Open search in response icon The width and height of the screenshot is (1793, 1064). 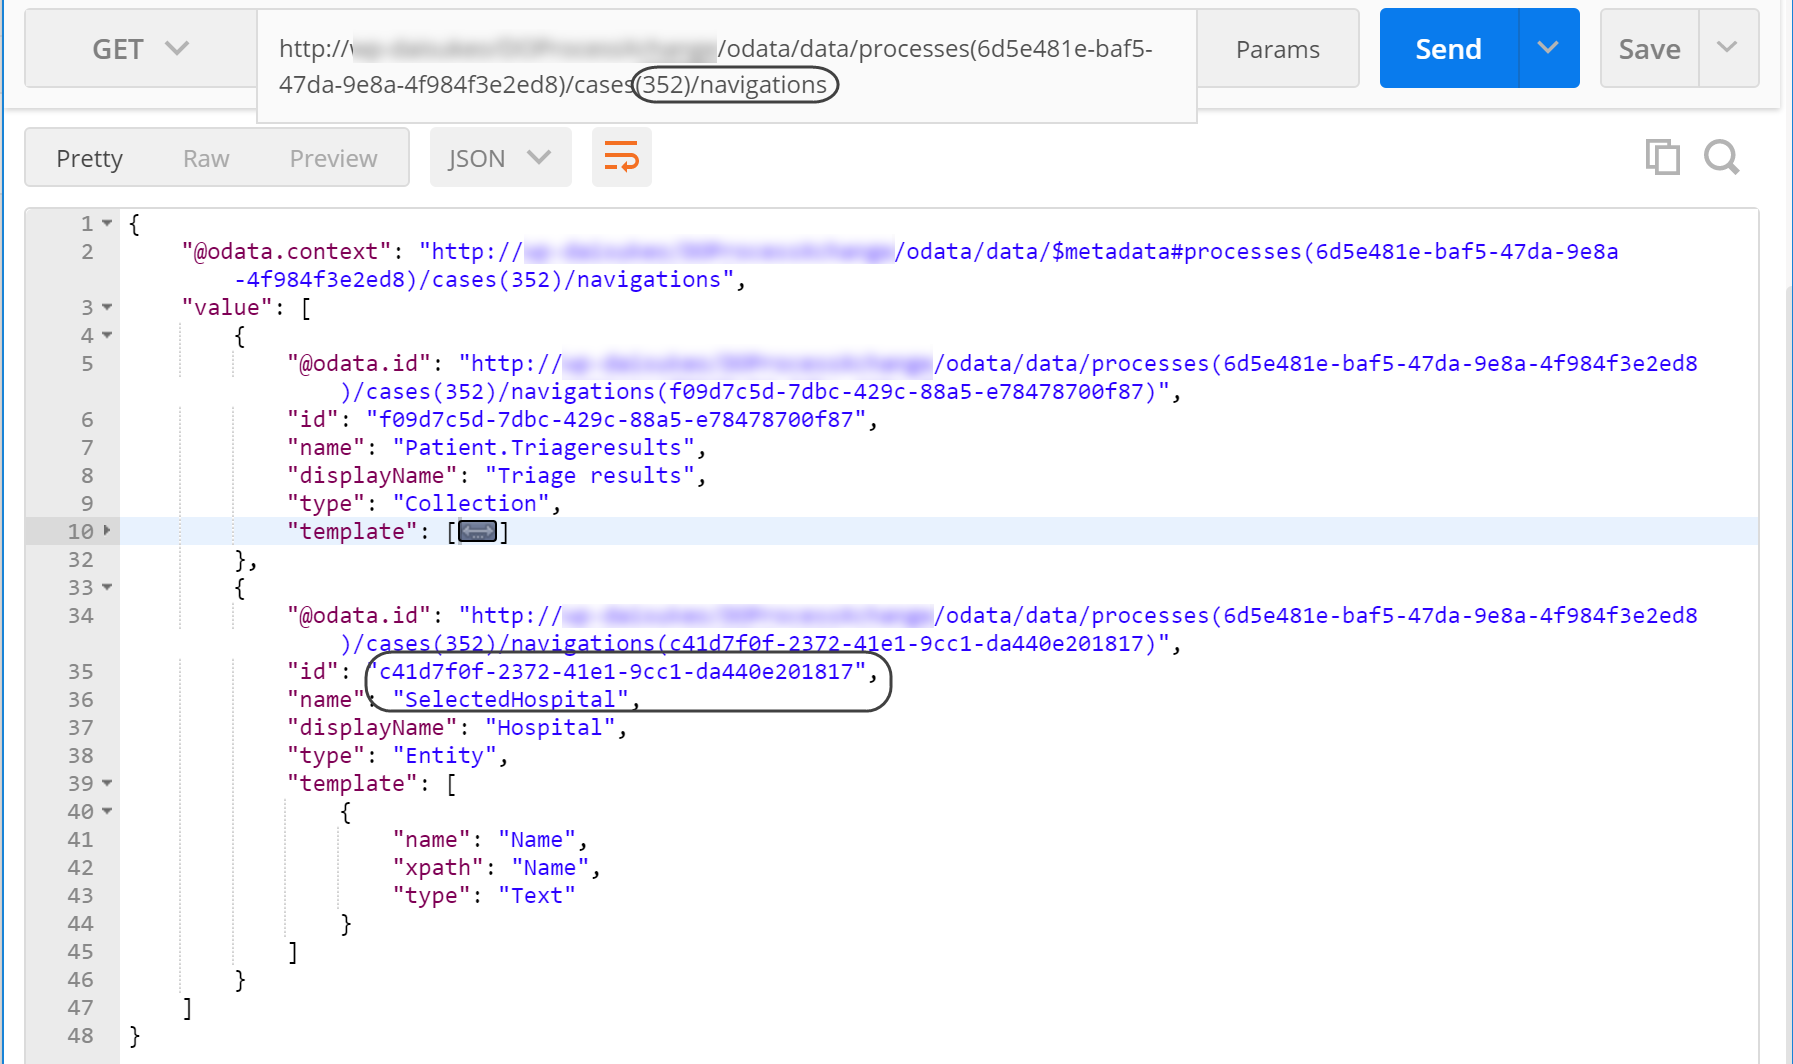1722,157
